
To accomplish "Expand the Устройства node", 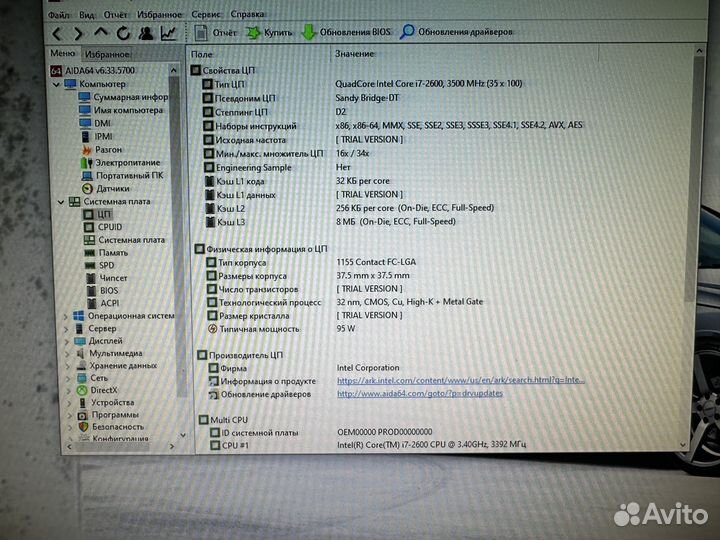I will click(69, 403).
